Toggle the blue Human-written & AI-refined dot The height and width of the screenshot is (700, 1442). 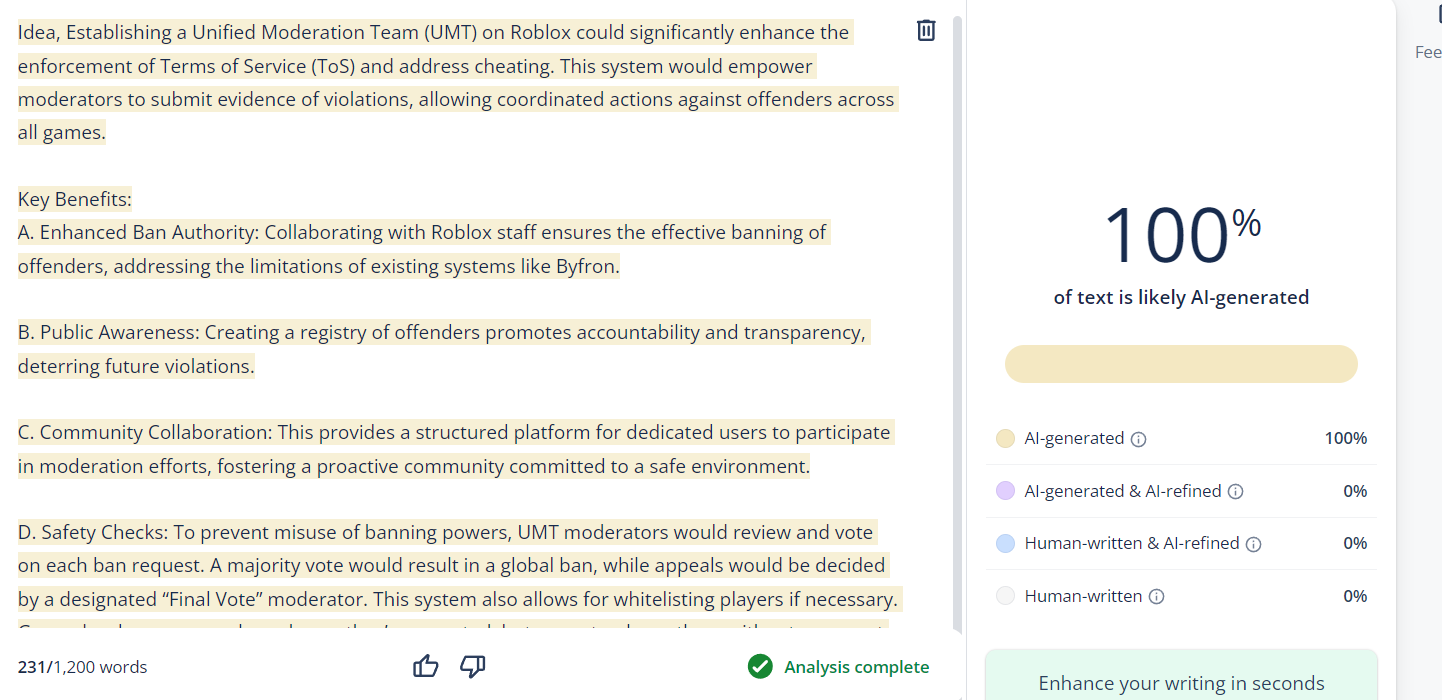1007,543
